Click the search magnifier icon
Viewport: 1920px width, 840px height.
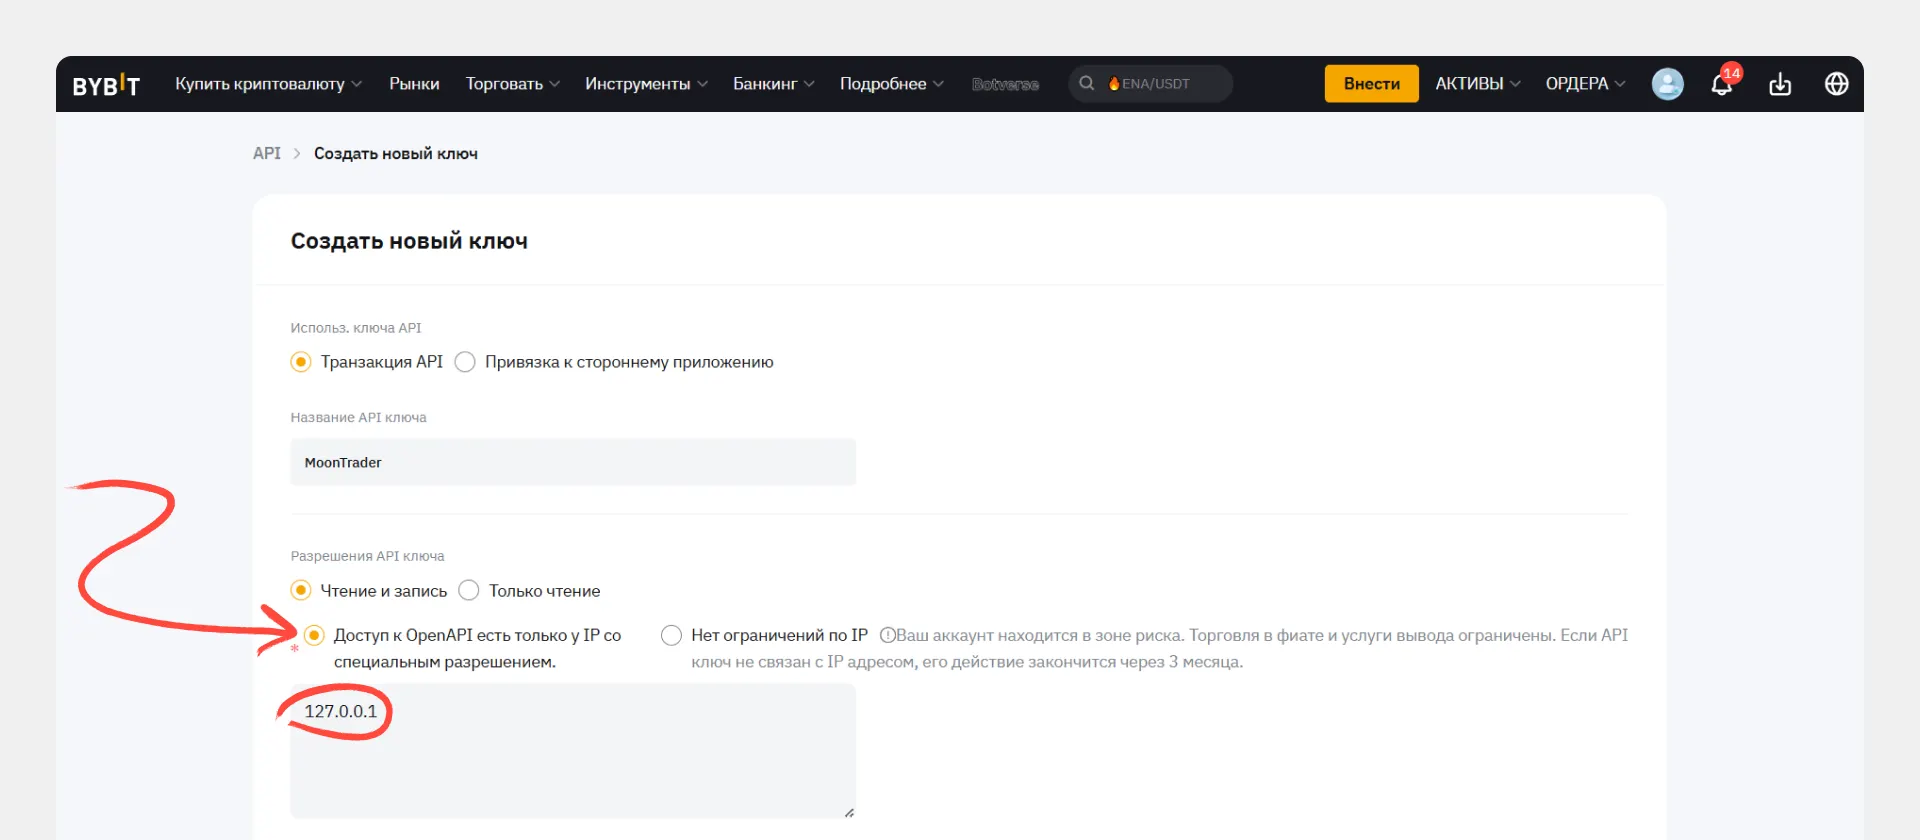[1087, 84]
